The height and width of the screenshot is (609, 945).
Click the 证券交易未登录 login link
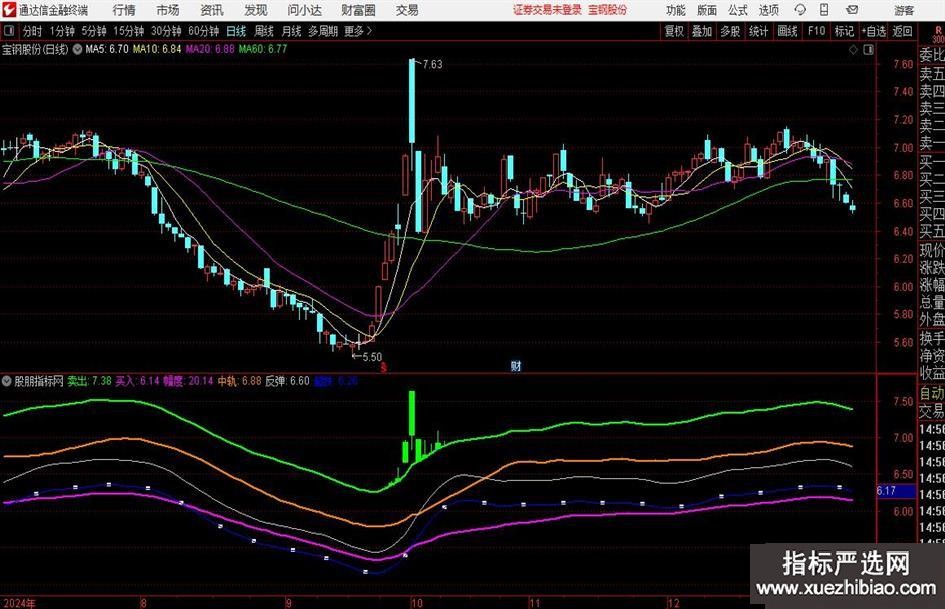click(x=547, y=10)
